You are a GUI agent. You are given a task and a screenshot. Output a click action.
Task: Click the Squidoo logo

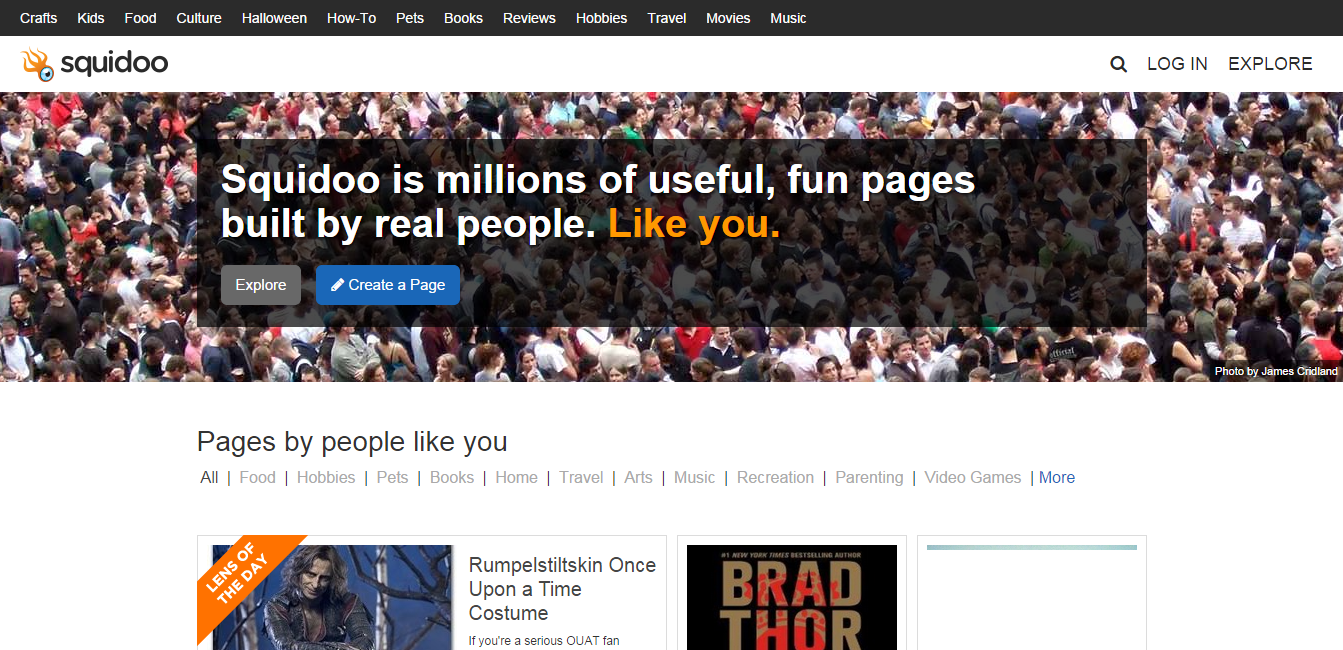click(x=94, y=64)
